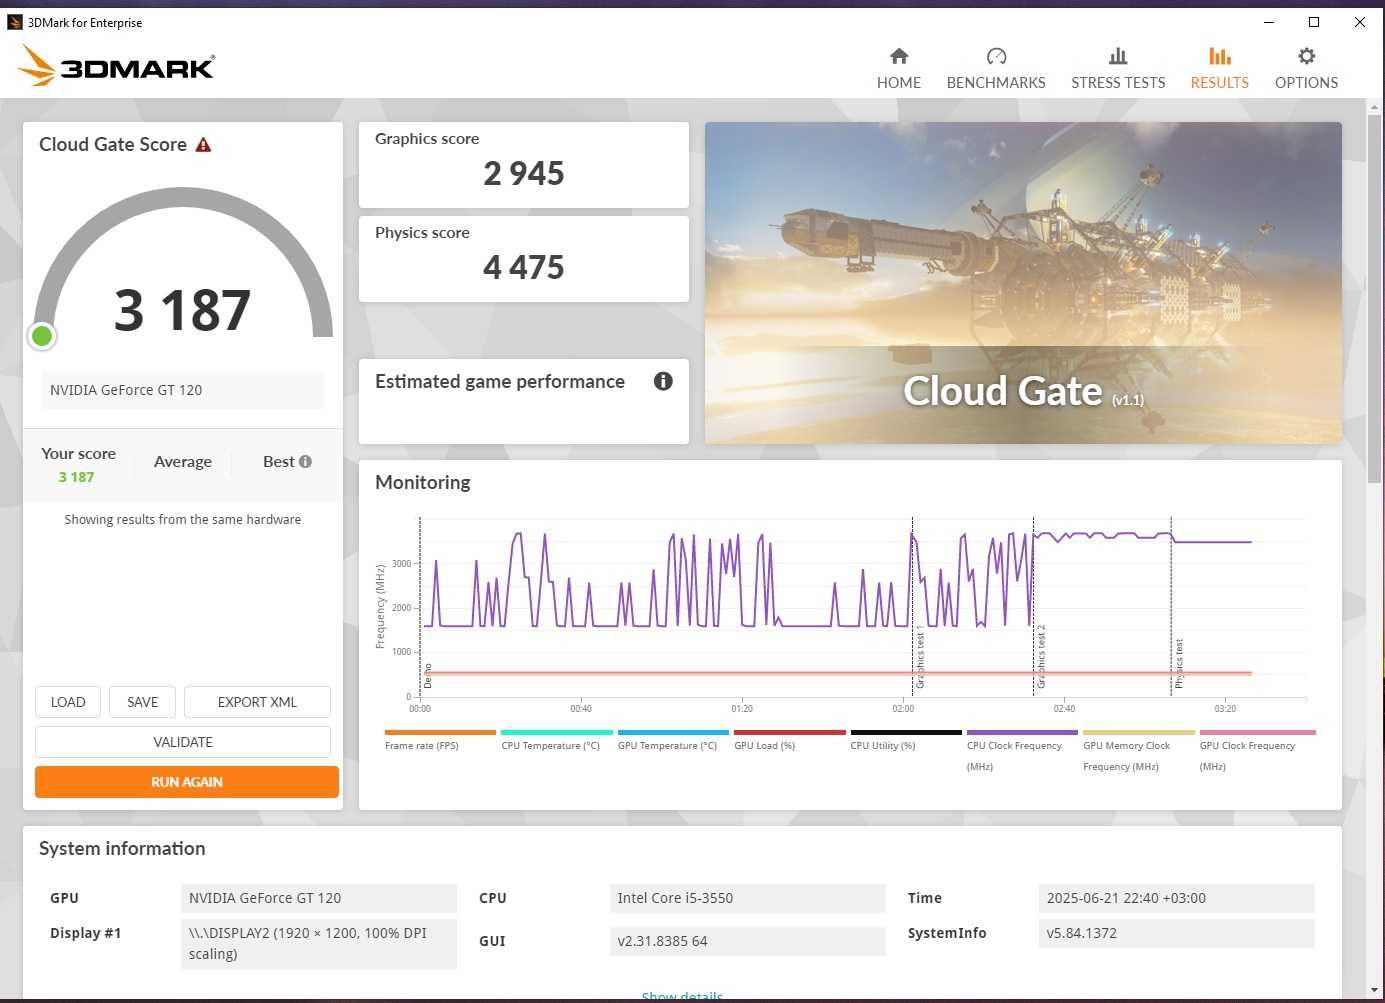Image resolution: width=1385 pixels, height=1003 pixels.
Task: Click the 3DMark logo
Action: click(116, 66)
